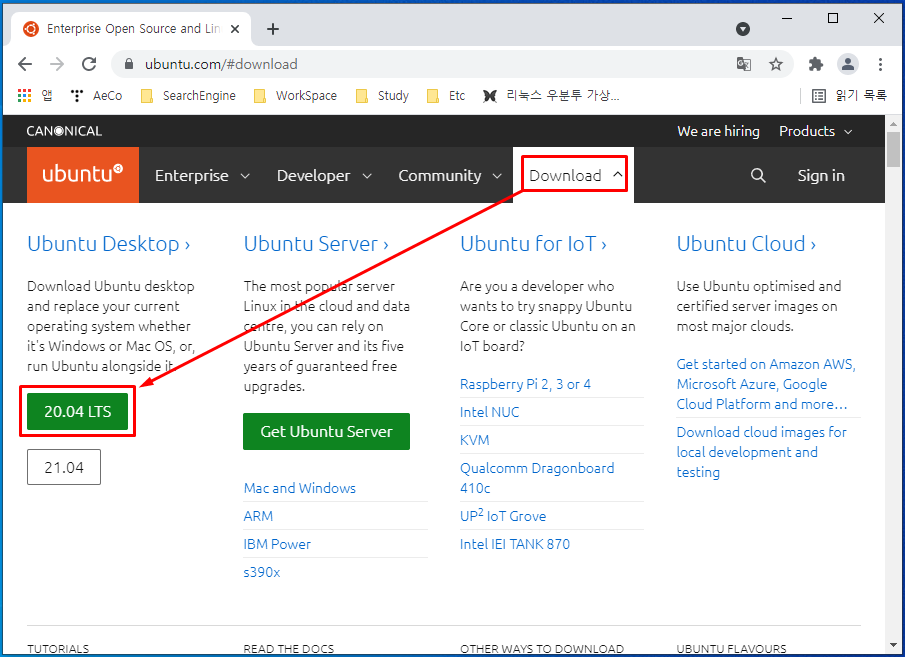Click the green 20.04 LTS button
The height and width of the screenshot is (657, 905).
pyautogui.click(x=77, y=411)
